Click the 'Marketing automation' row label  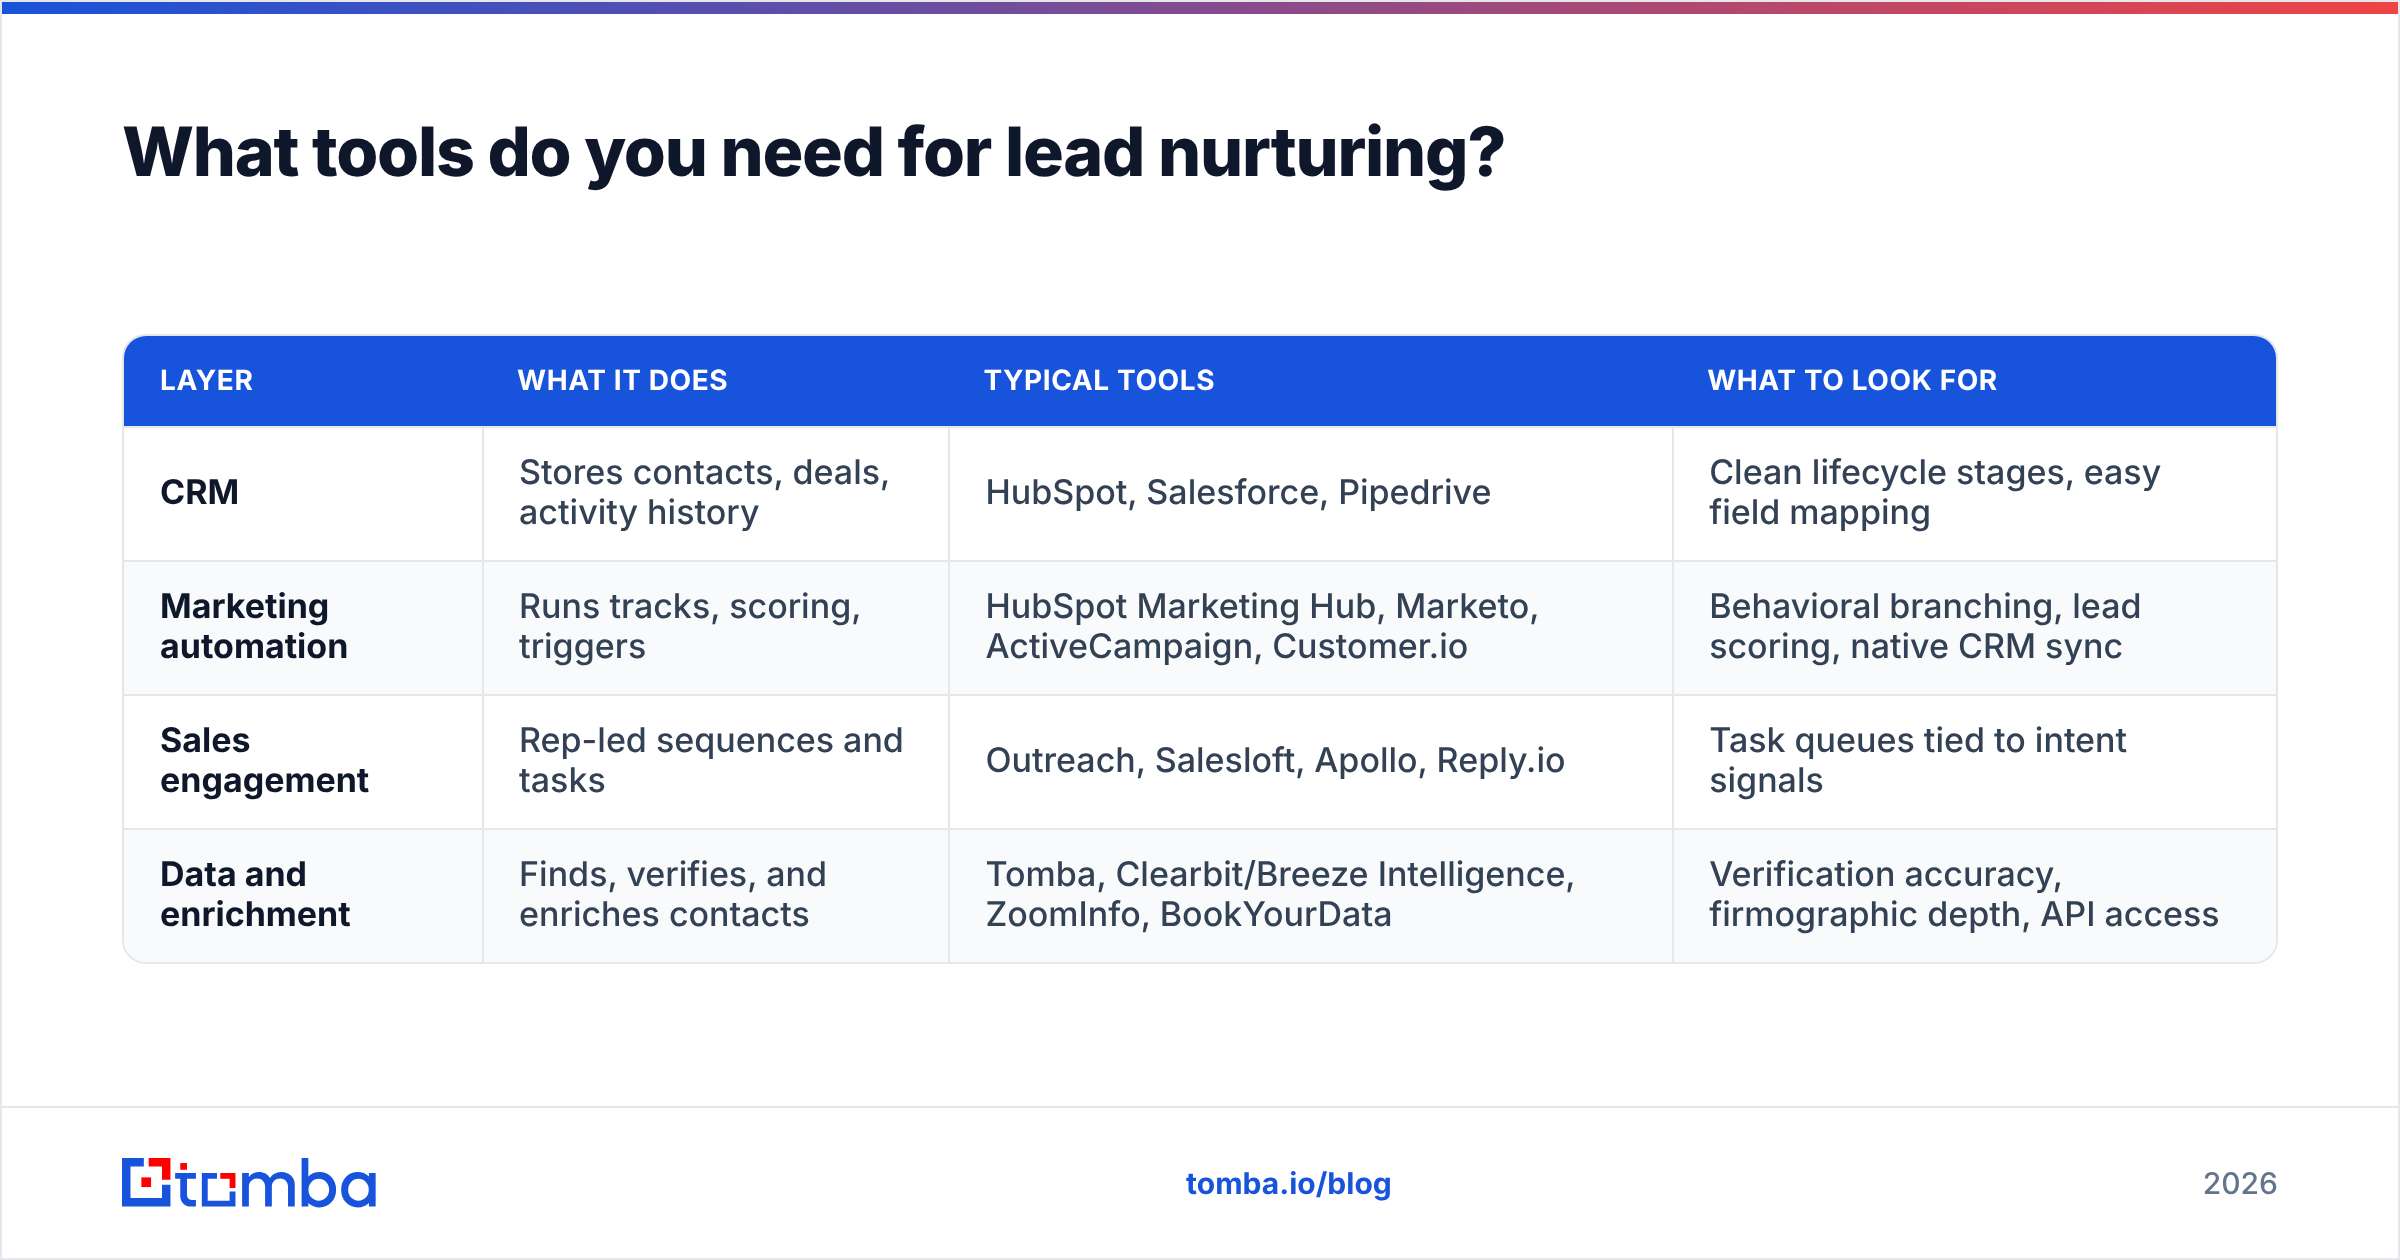click(x=254, y=626)
